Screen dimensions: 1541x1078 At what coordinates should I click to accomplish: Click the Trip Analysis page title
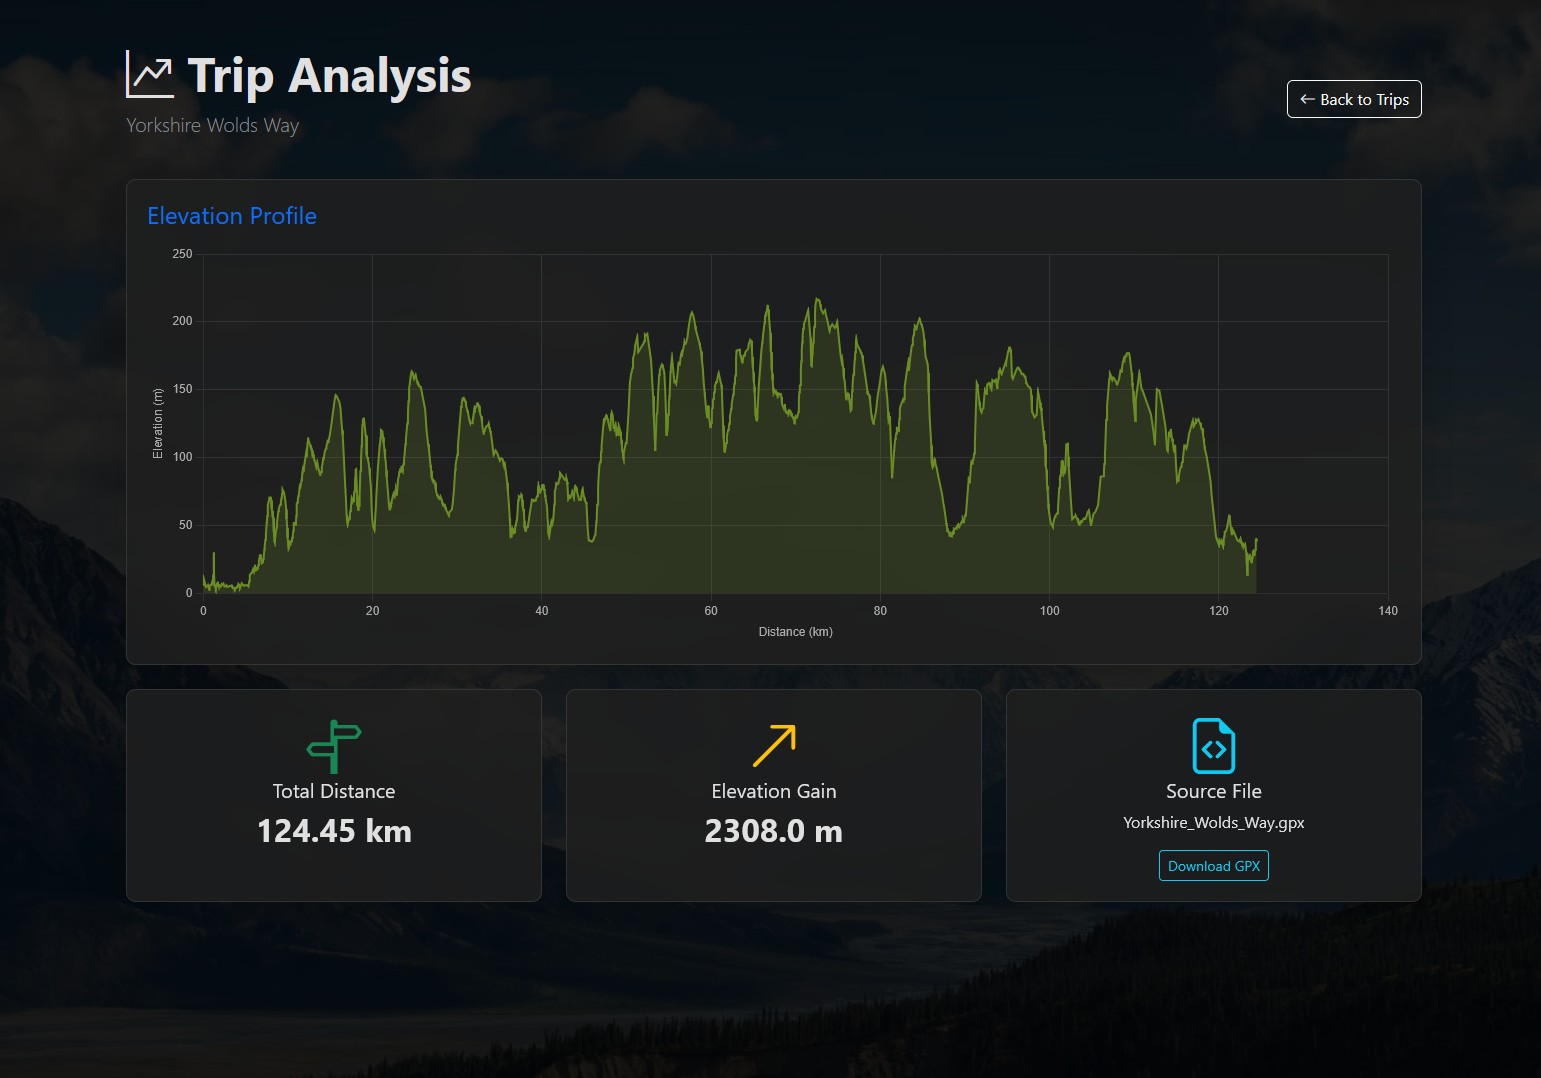coord(328,74)
